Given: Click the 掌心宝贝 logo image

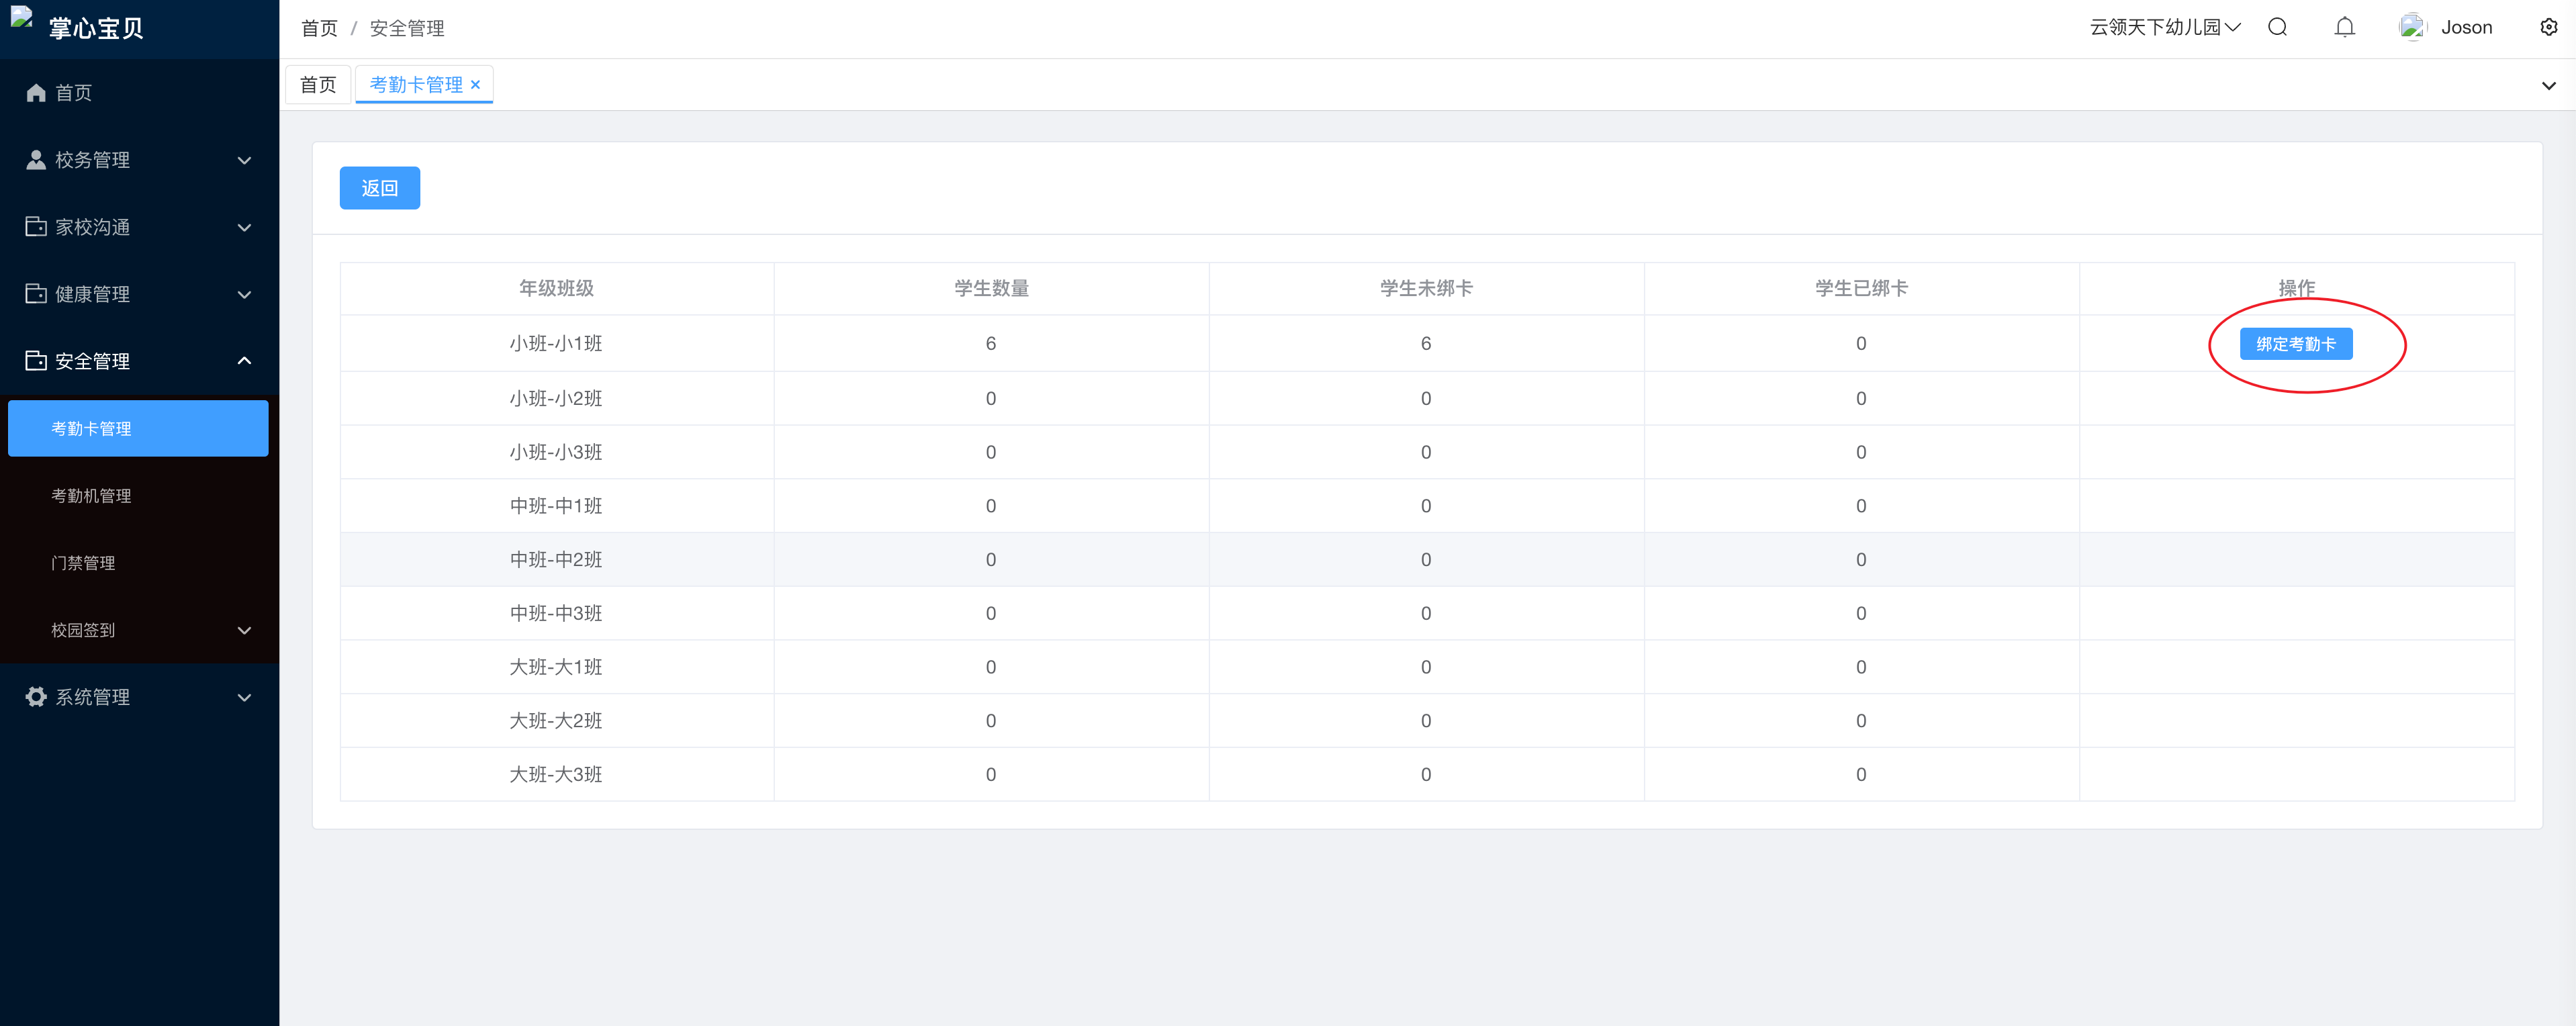Looking at the screenshot, I should coord(22,17).
